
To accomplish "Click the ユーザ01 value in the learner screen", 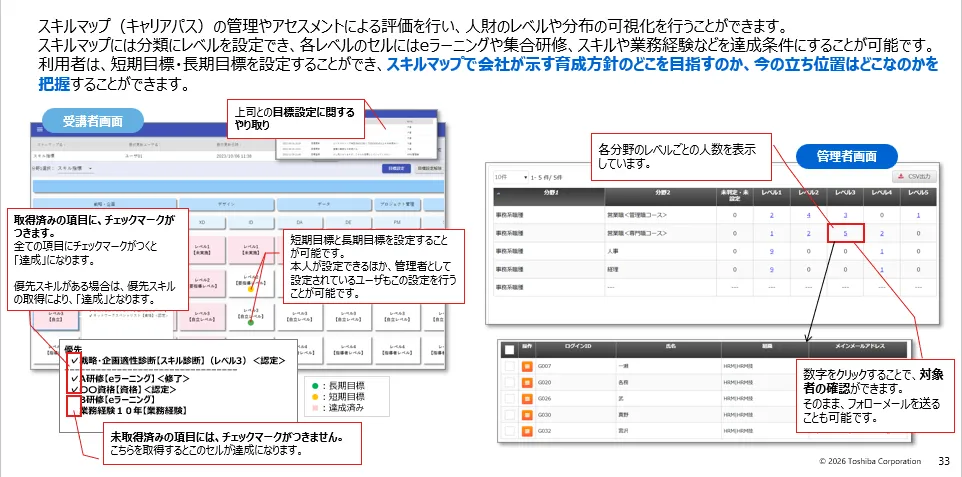I will coord(134,157).
